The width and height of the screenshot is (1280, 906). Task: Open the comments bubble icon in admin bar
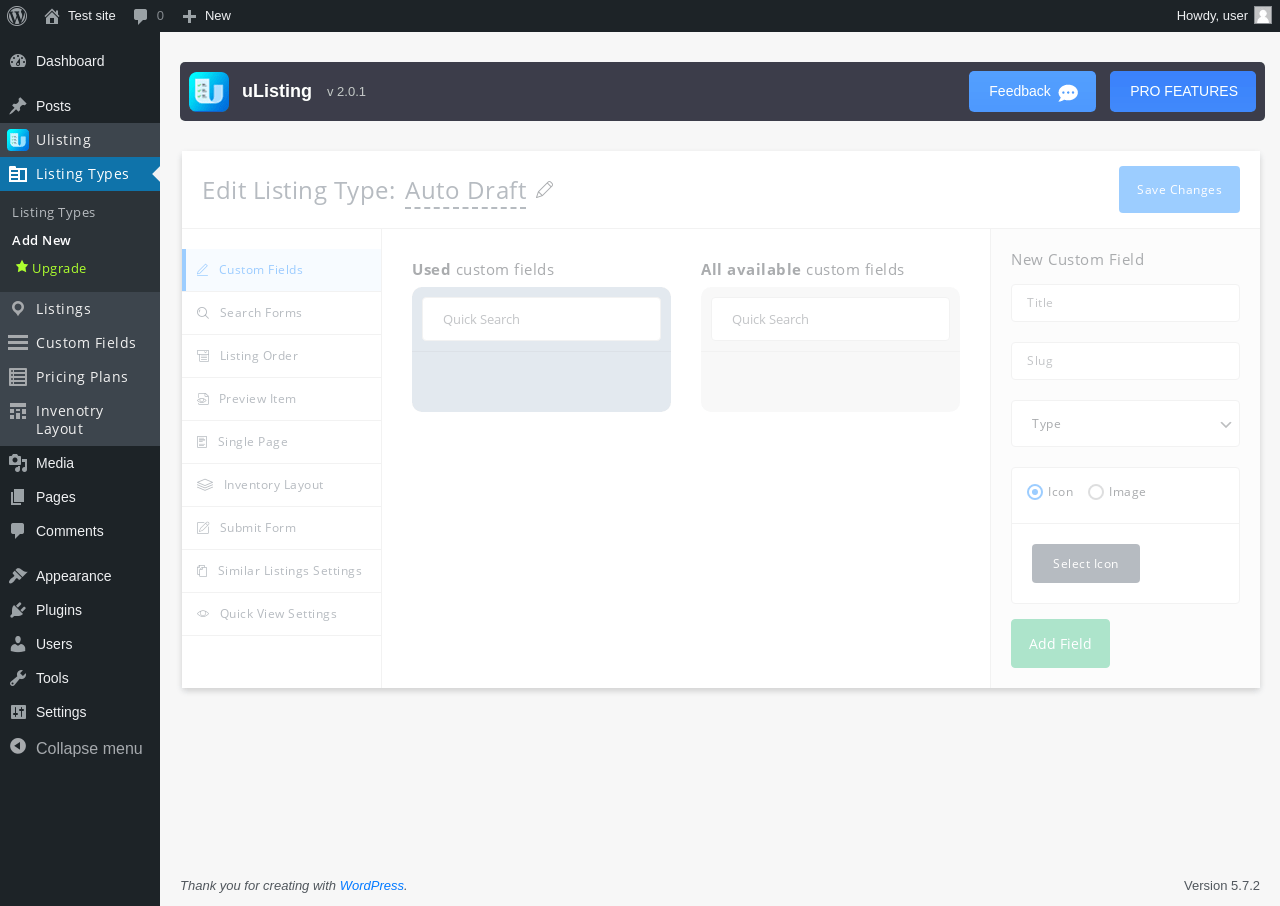pyautogui.click(x=141, y=16)
